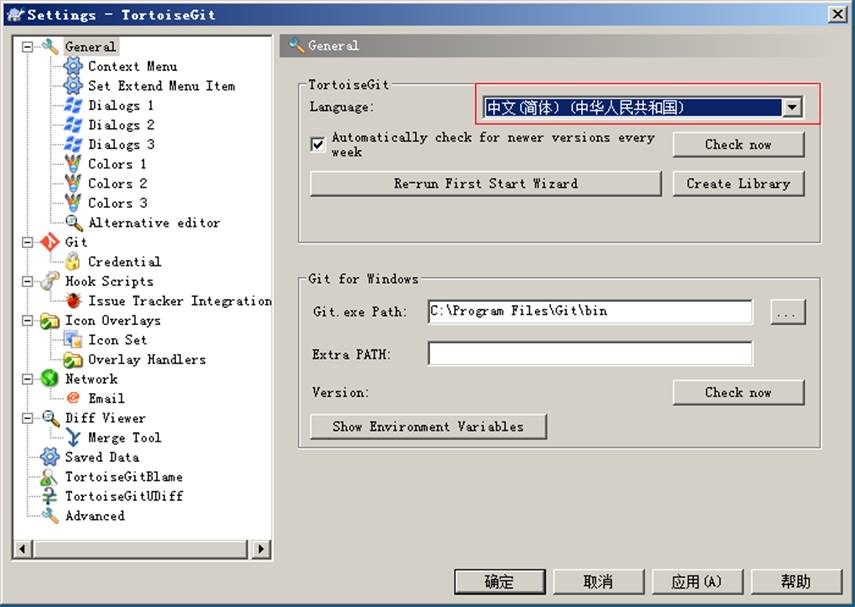Apply changes with 应用(A) button
The height and width of the screenshot is (607, 855).
click(697, 582)
